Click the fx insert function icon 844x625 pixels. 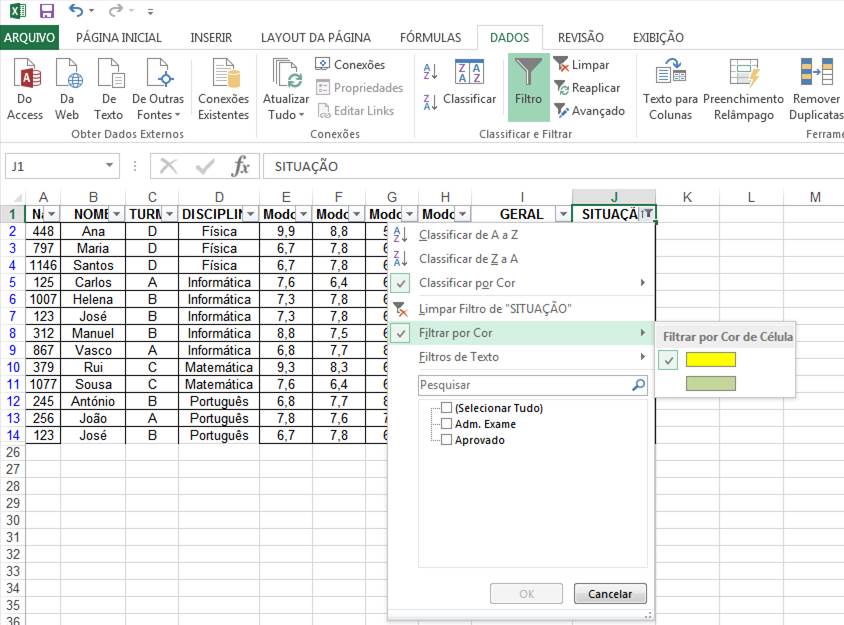240,166
